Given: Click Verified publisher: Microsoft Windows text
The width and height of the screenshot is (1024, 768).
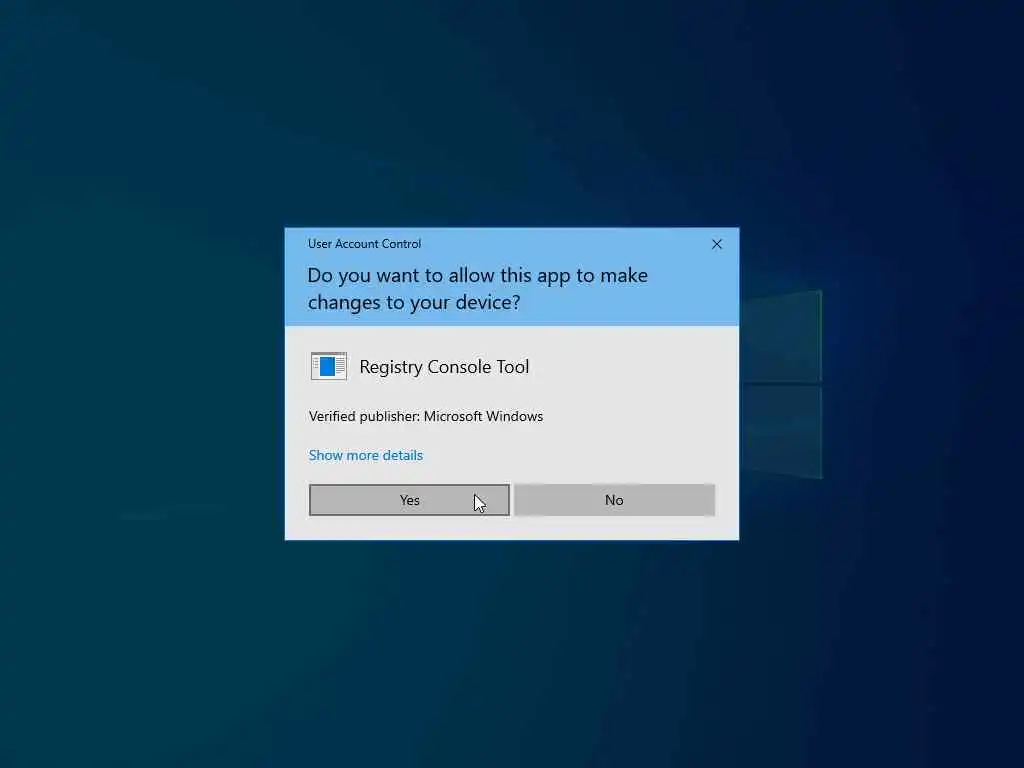Looking at the screenshot, I should point(426,416).
